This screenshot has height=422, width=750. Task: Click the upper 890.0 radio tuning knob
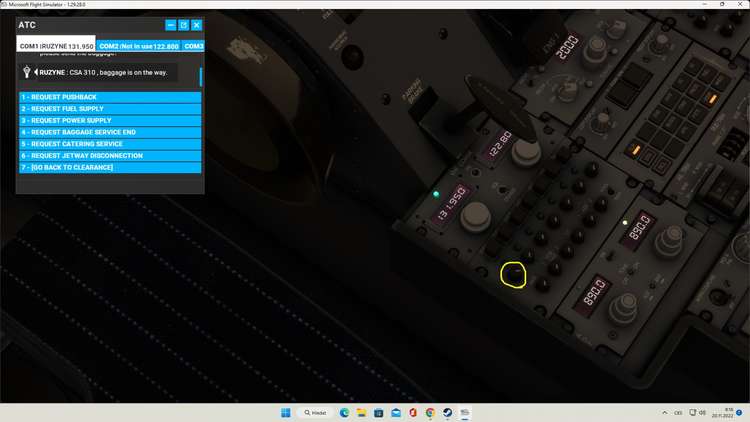[670, 241]
